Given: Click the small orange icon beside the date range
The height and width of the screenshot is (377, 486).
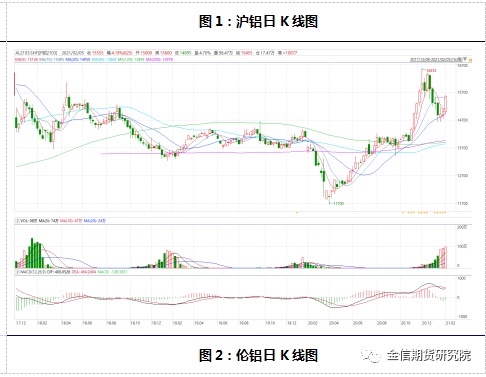Looking at the screenshot, I should pyautogui.click(x=470, y=60).
